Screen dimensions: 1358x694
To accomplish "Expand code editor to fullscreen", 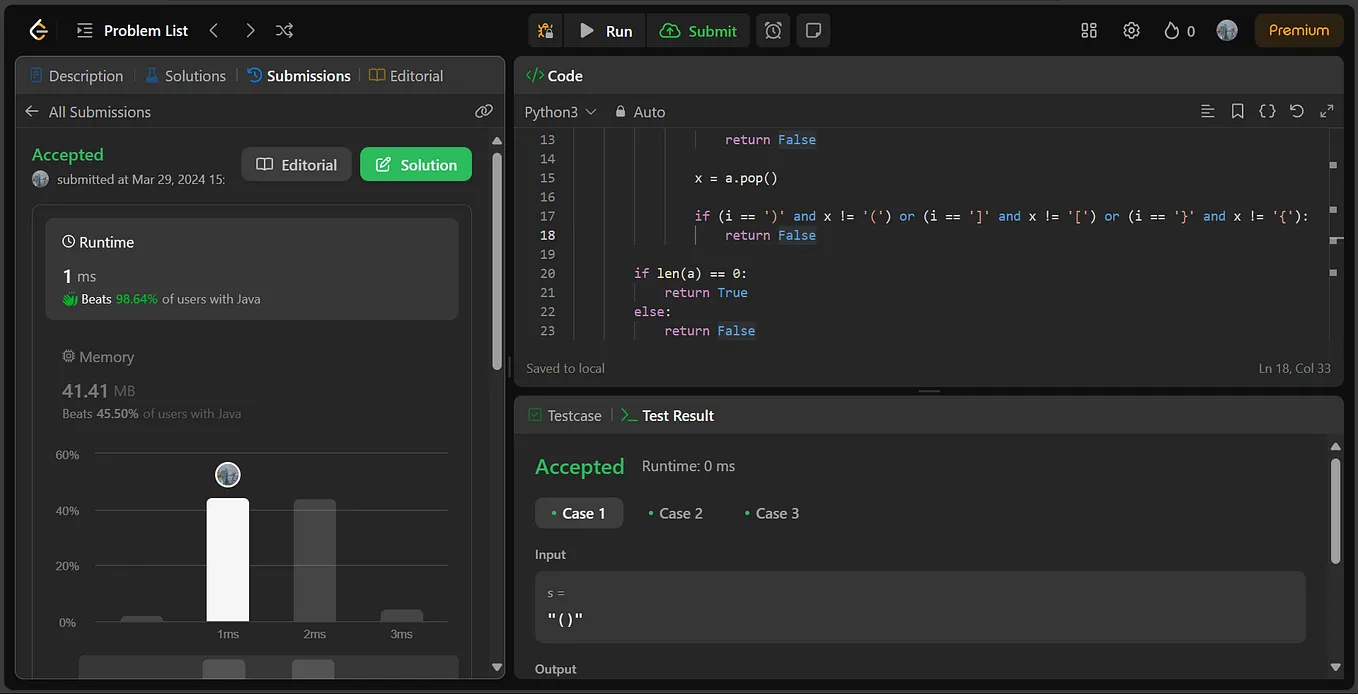I will pos(1327,111).
